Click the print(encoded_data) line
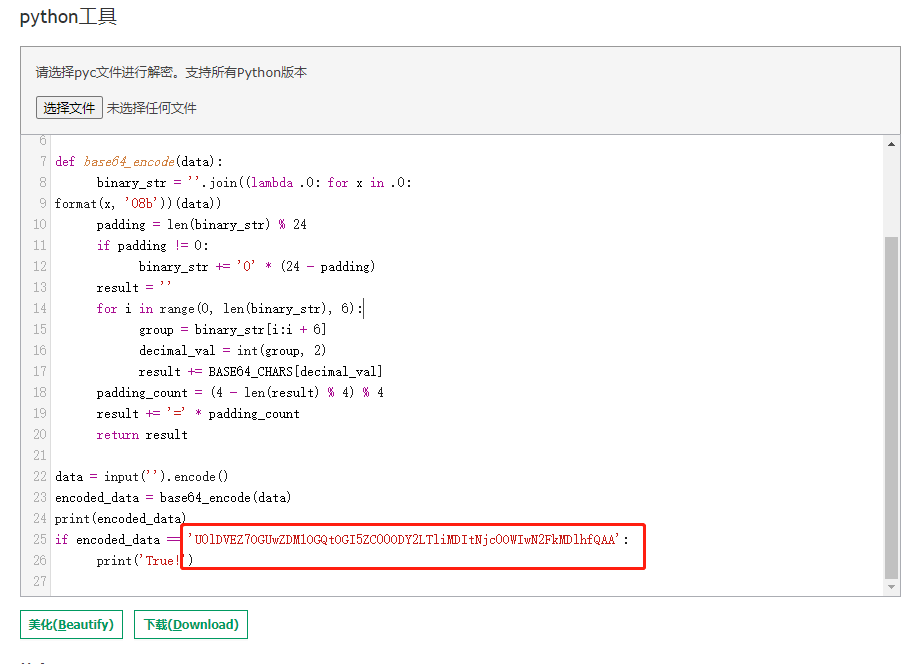 click(x=120, y=518)
